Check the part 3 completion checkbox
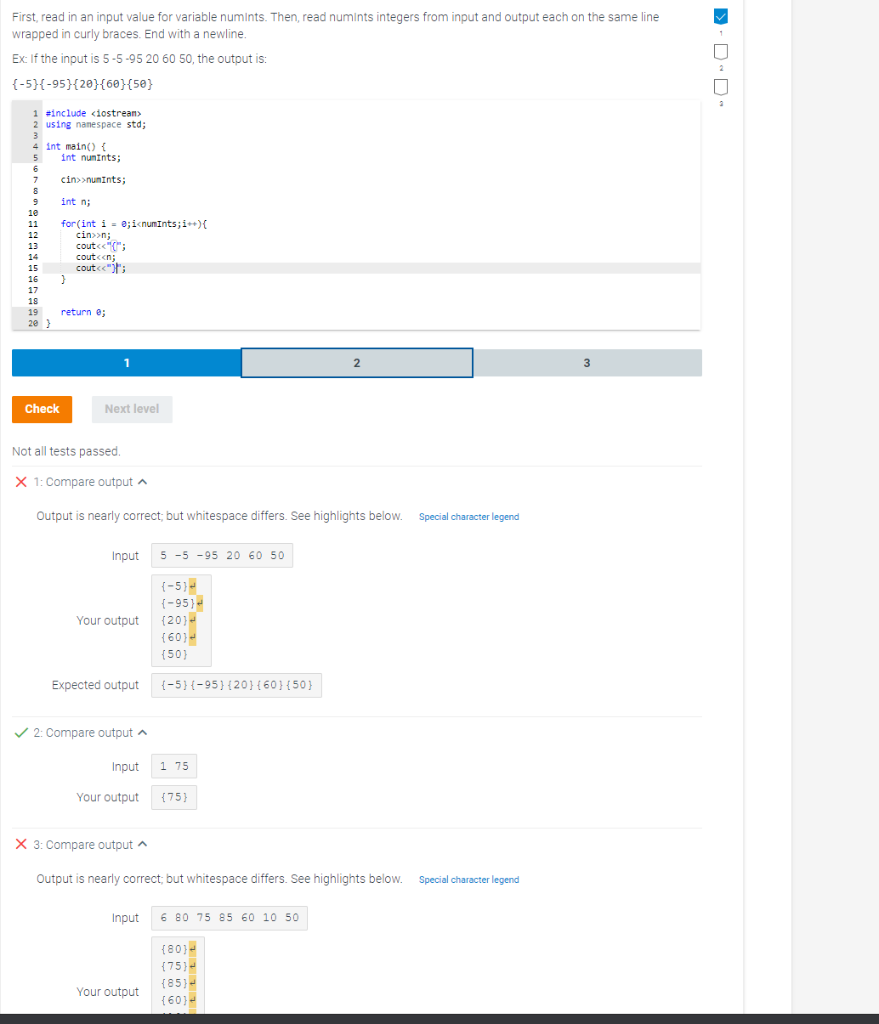 (720, 87)
